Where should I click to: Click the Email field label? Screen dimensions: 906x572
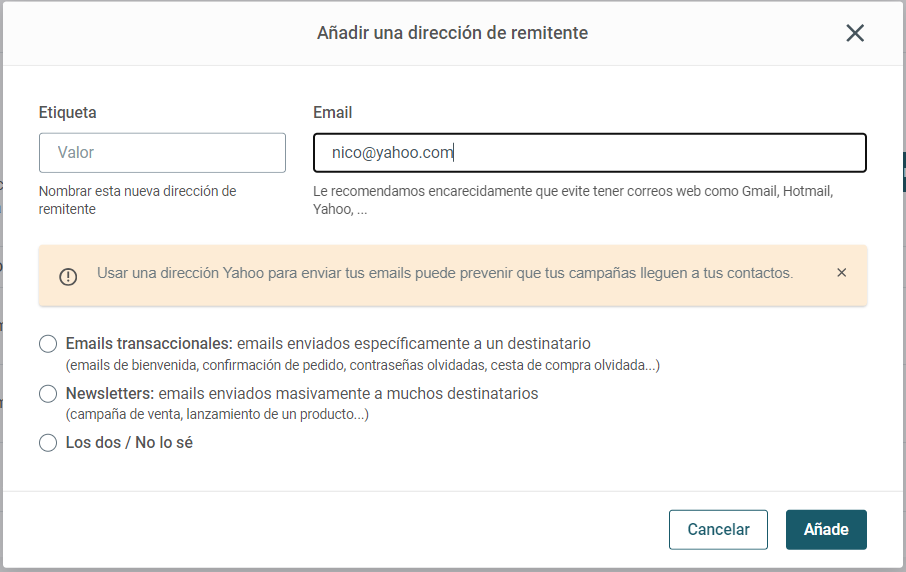tap(332, 112)
